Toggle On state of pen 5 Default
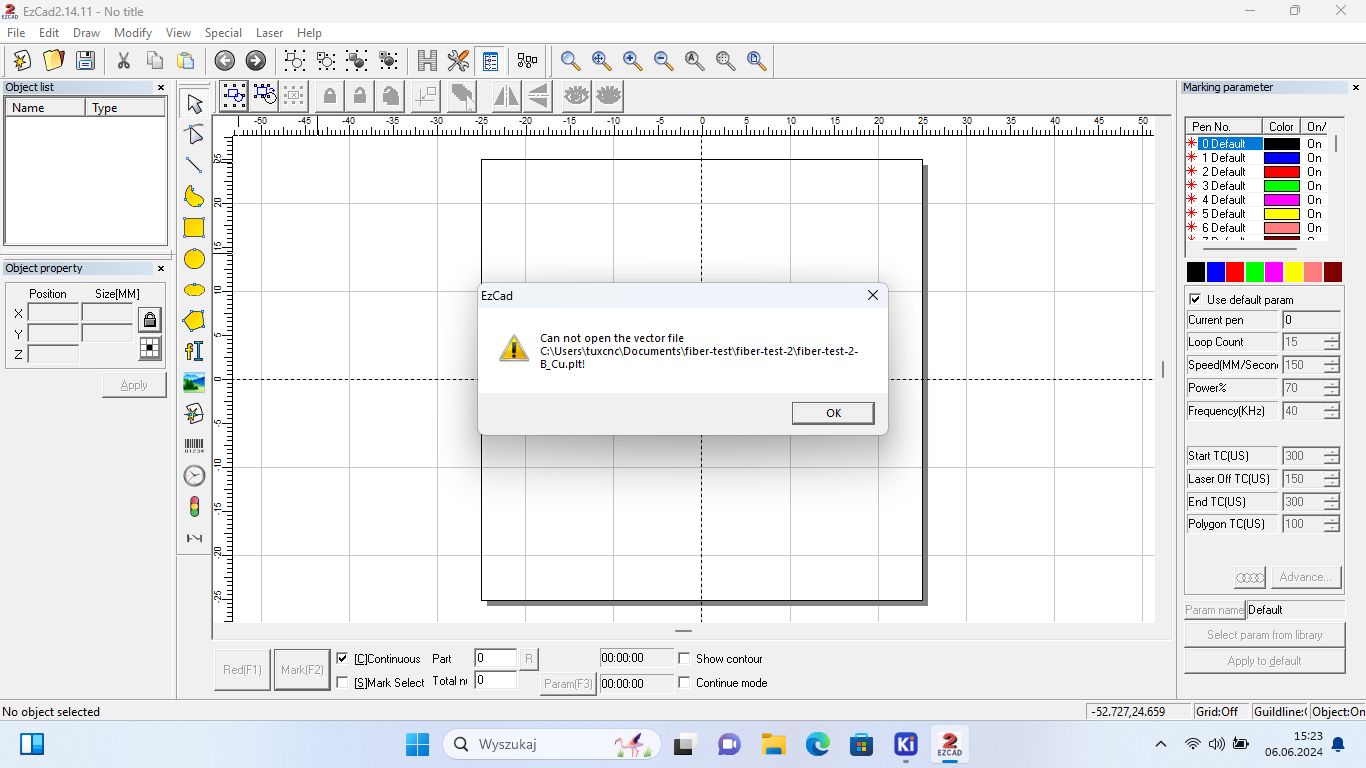This screenshot has width=1366, height=768. [1314, 214]
